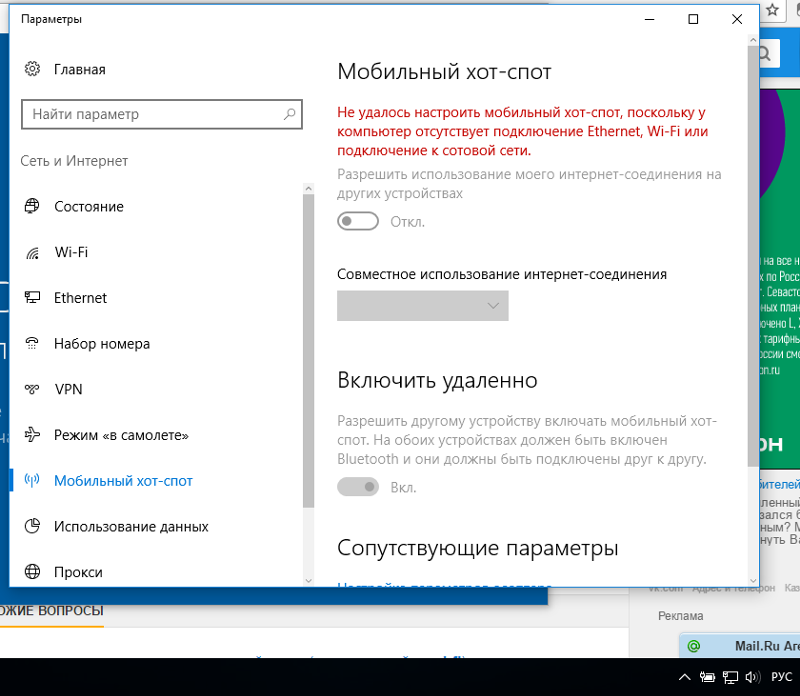800x696 pixels.
Task: Click the Прокси globe icon
Action: coord(32,572)
